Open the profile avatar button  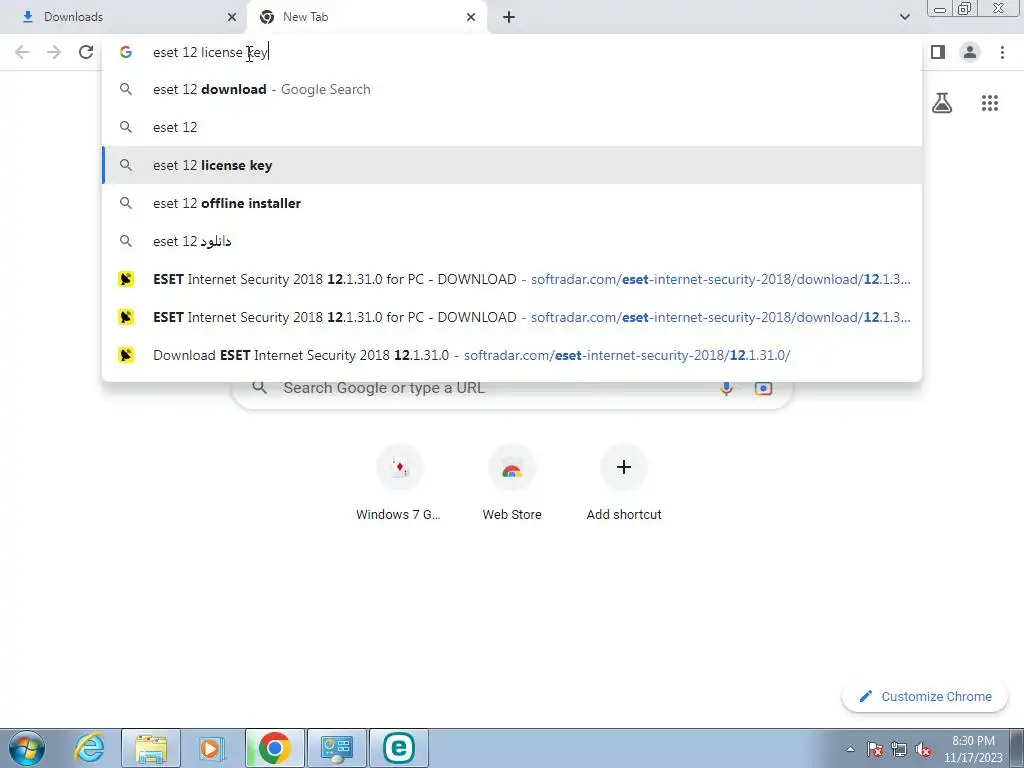click(x=970, y=52)
